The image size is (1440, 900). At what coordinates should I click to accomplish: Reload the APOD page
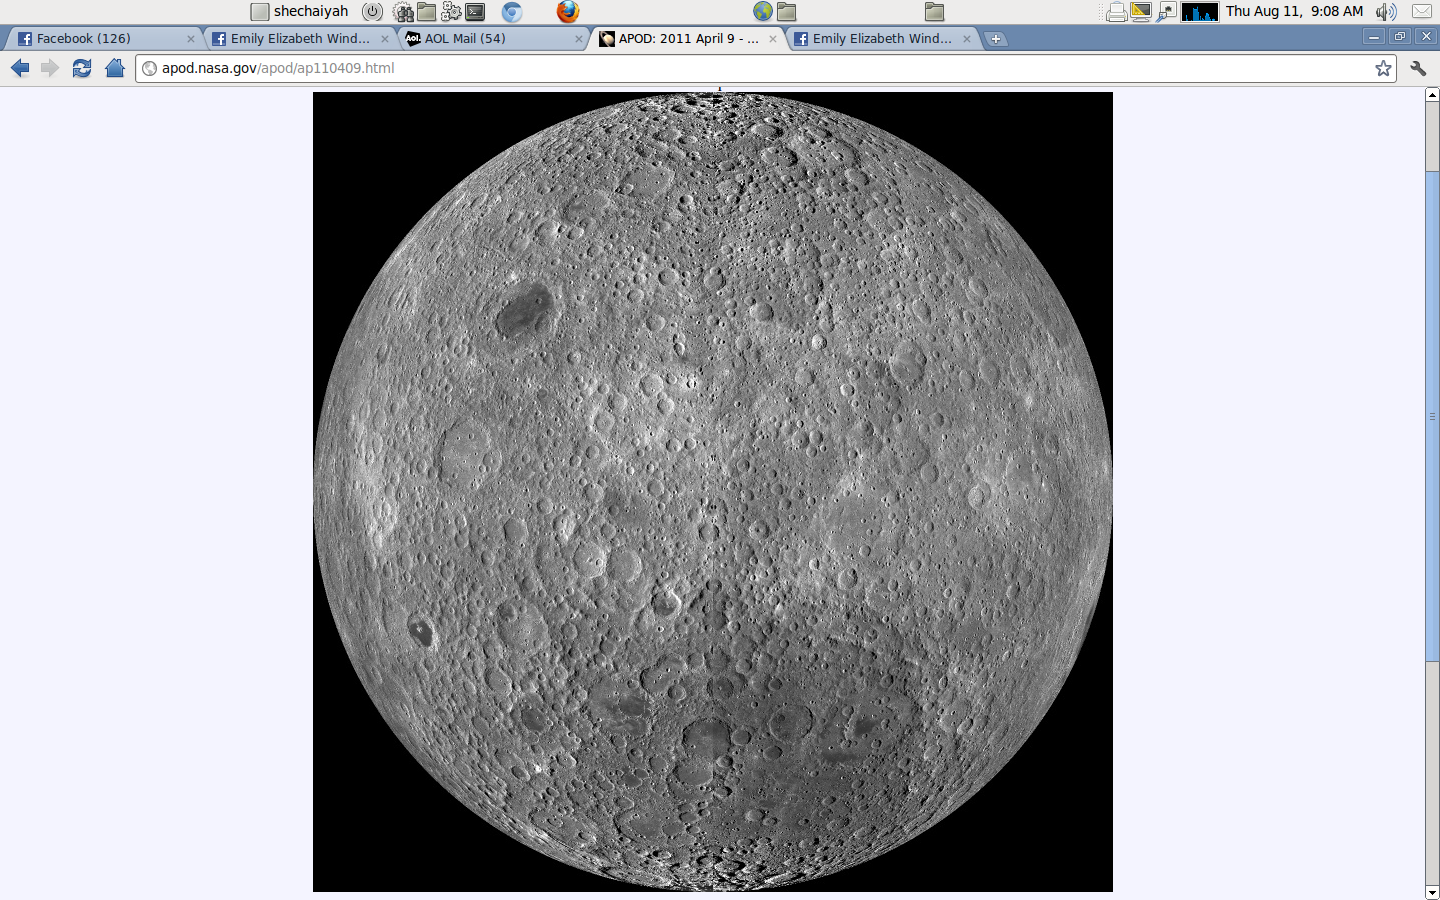82,68
